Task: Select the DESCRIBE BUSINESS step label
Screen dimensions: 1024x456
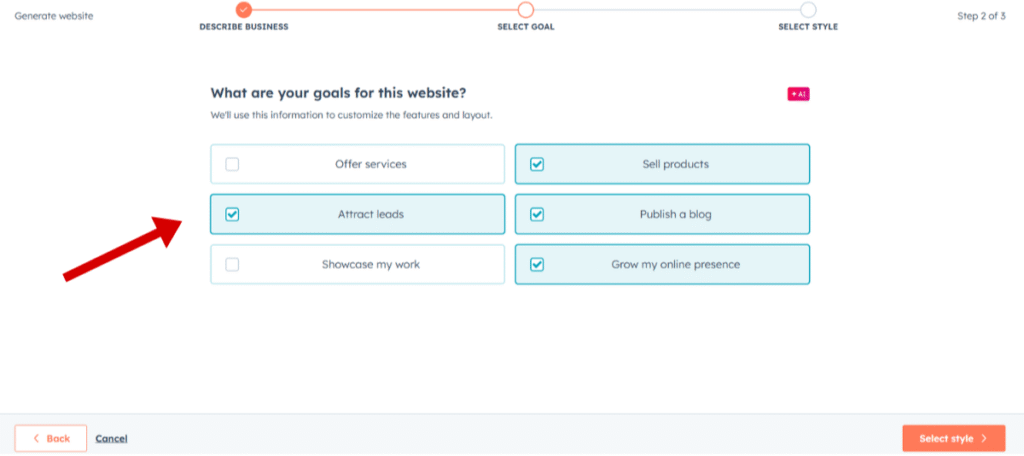Action: tap(244, 27)
